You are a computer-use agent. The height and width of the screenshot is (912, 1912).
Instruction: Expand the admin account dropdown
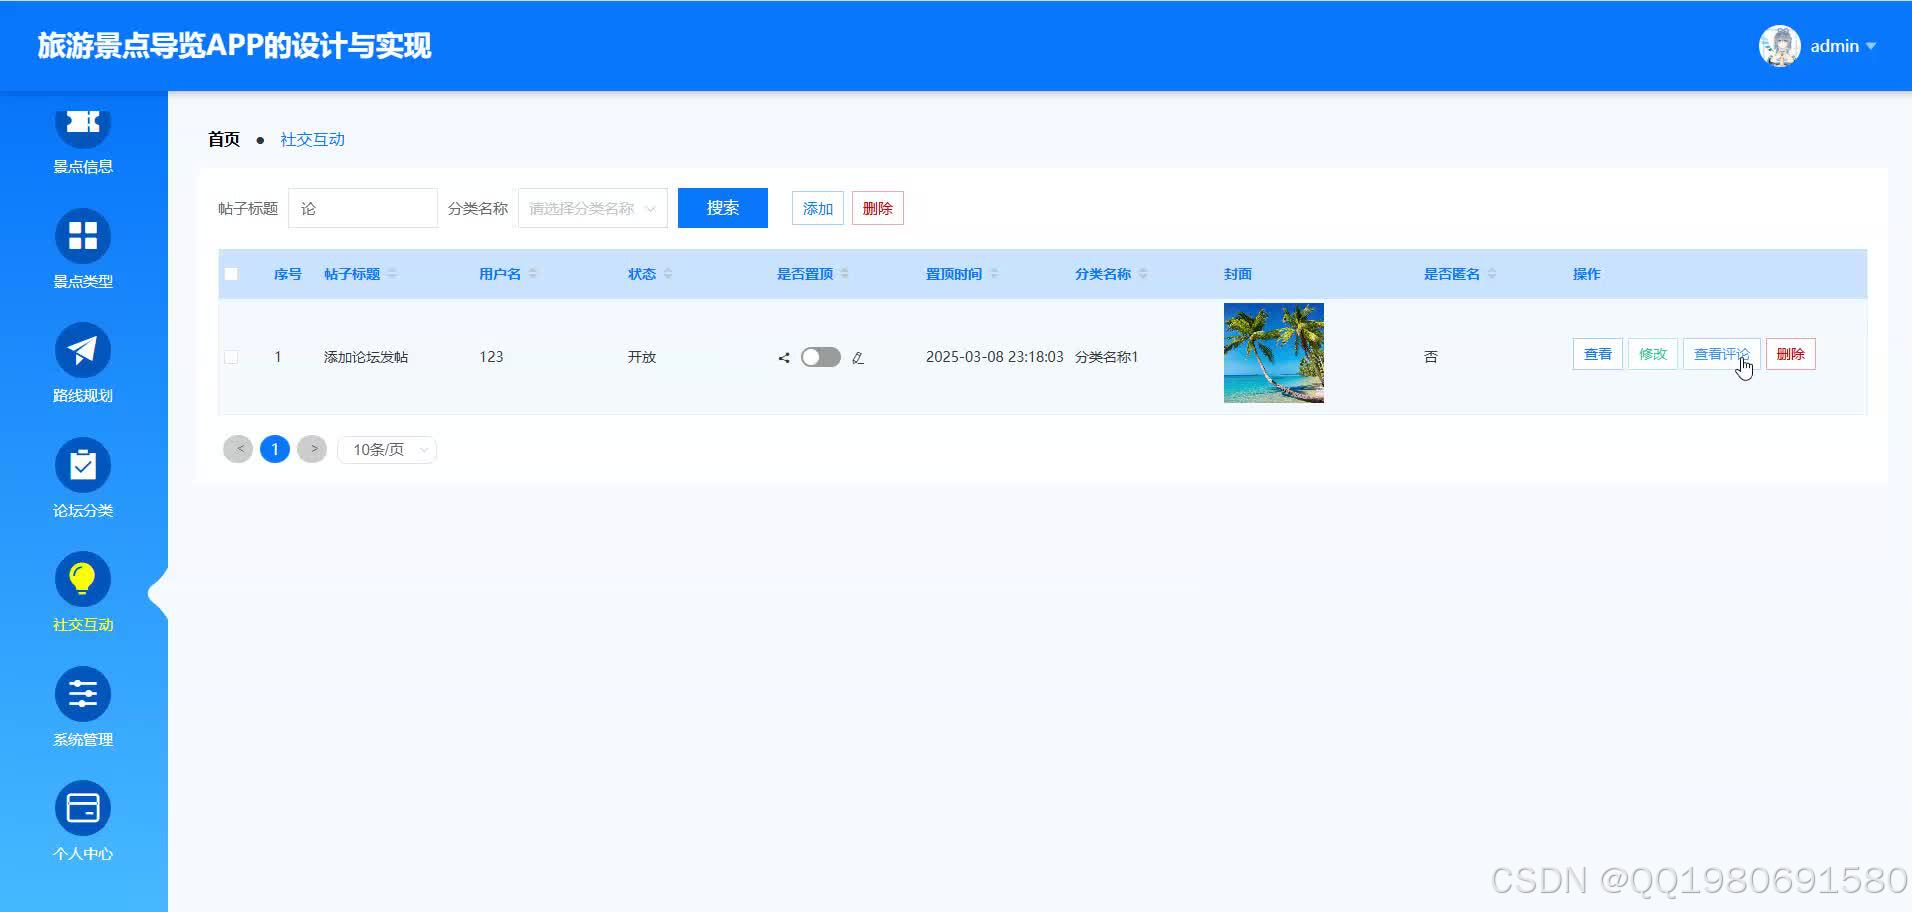pos(1840,46)
